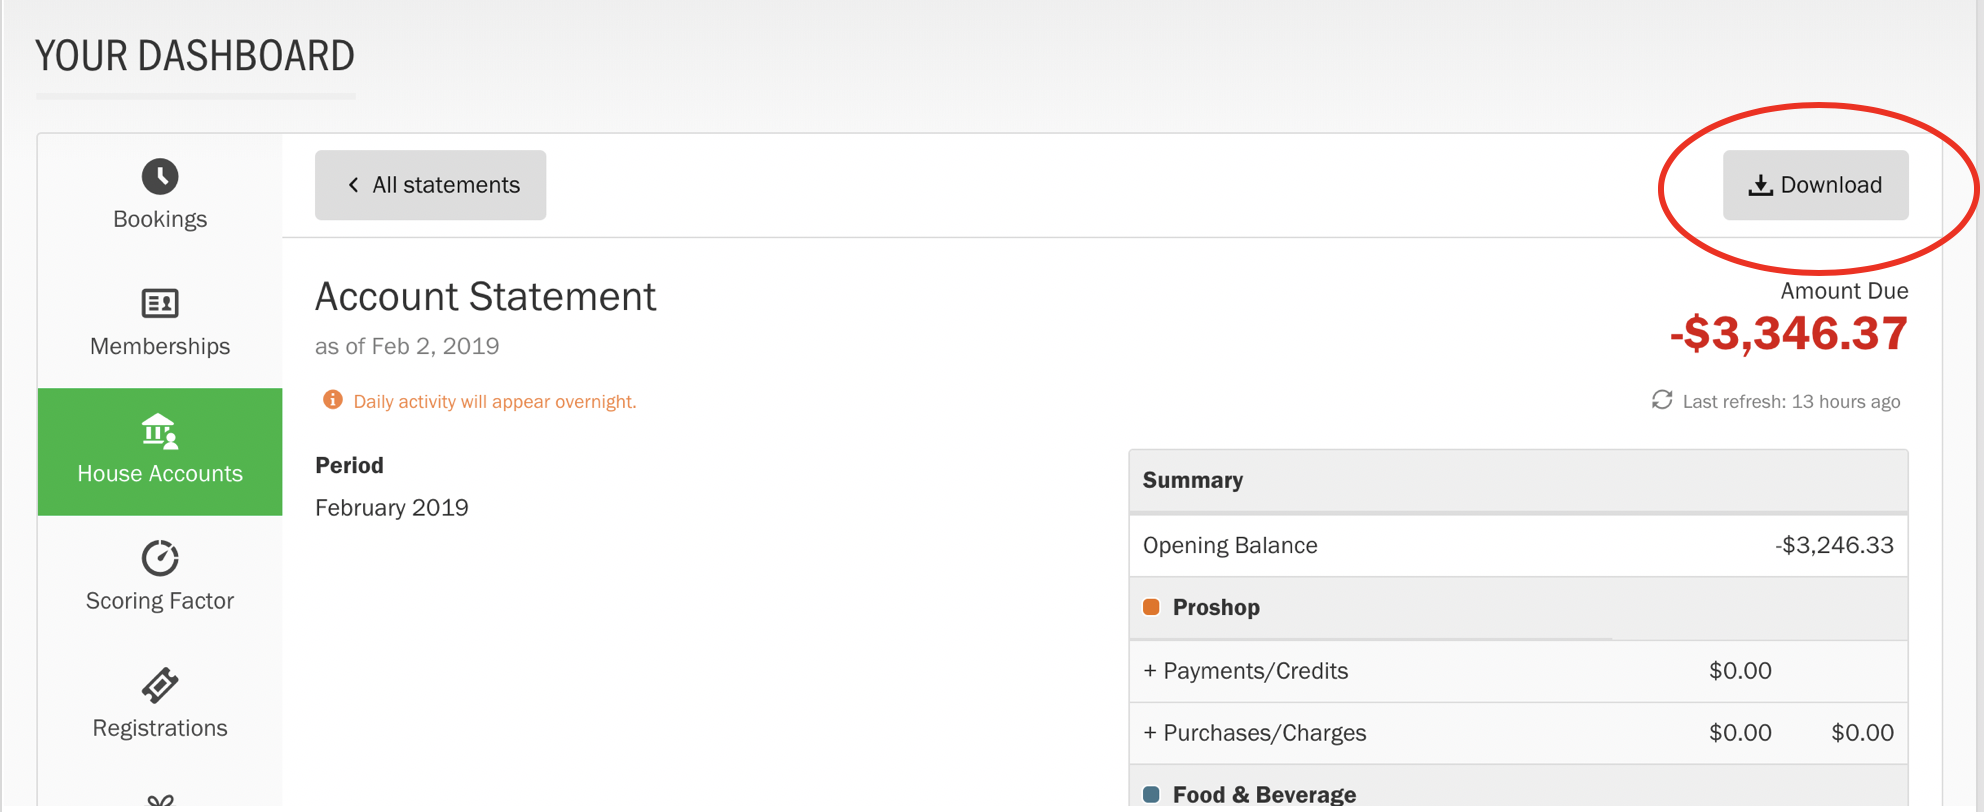The image size is (1984, 812).
Task: Click the download arrow icon
Action: [1760, 185]
